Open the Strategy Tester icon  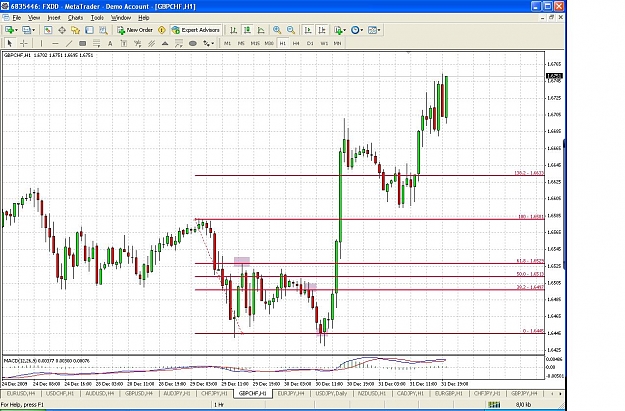103,30
